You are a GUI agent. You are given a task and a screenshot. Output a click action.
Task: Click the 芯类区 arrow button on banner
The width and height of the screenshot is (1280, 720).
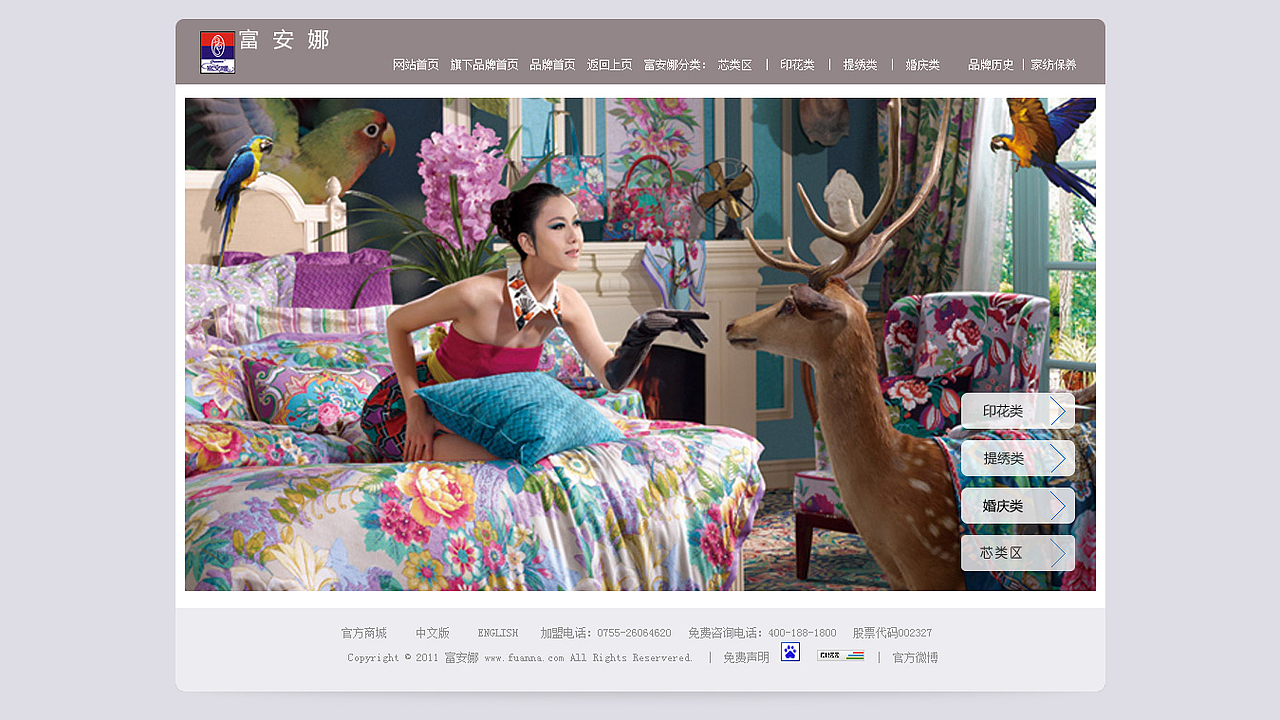click(1018, 553)
